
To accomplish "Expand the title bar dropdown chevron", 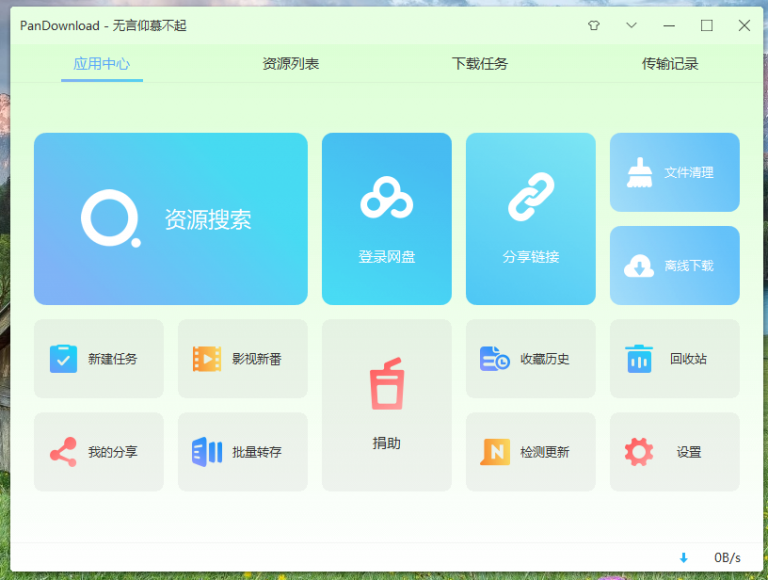I will [631, 25].
